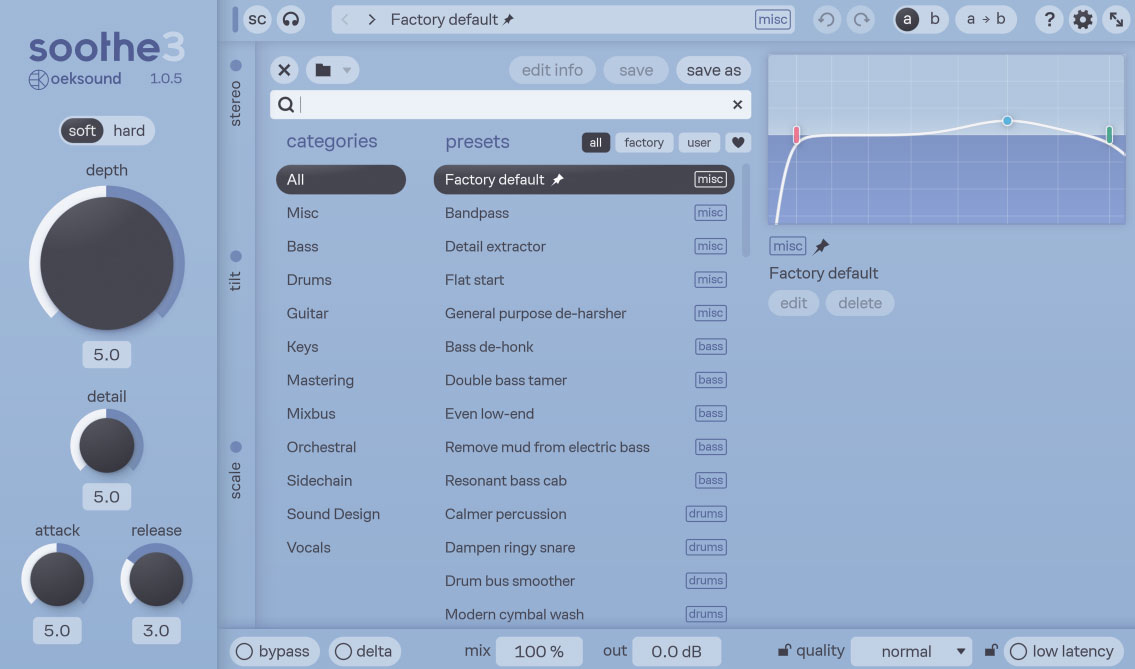
Task: Go to the previous preset arrow
Action: click(x=345, y=20)
